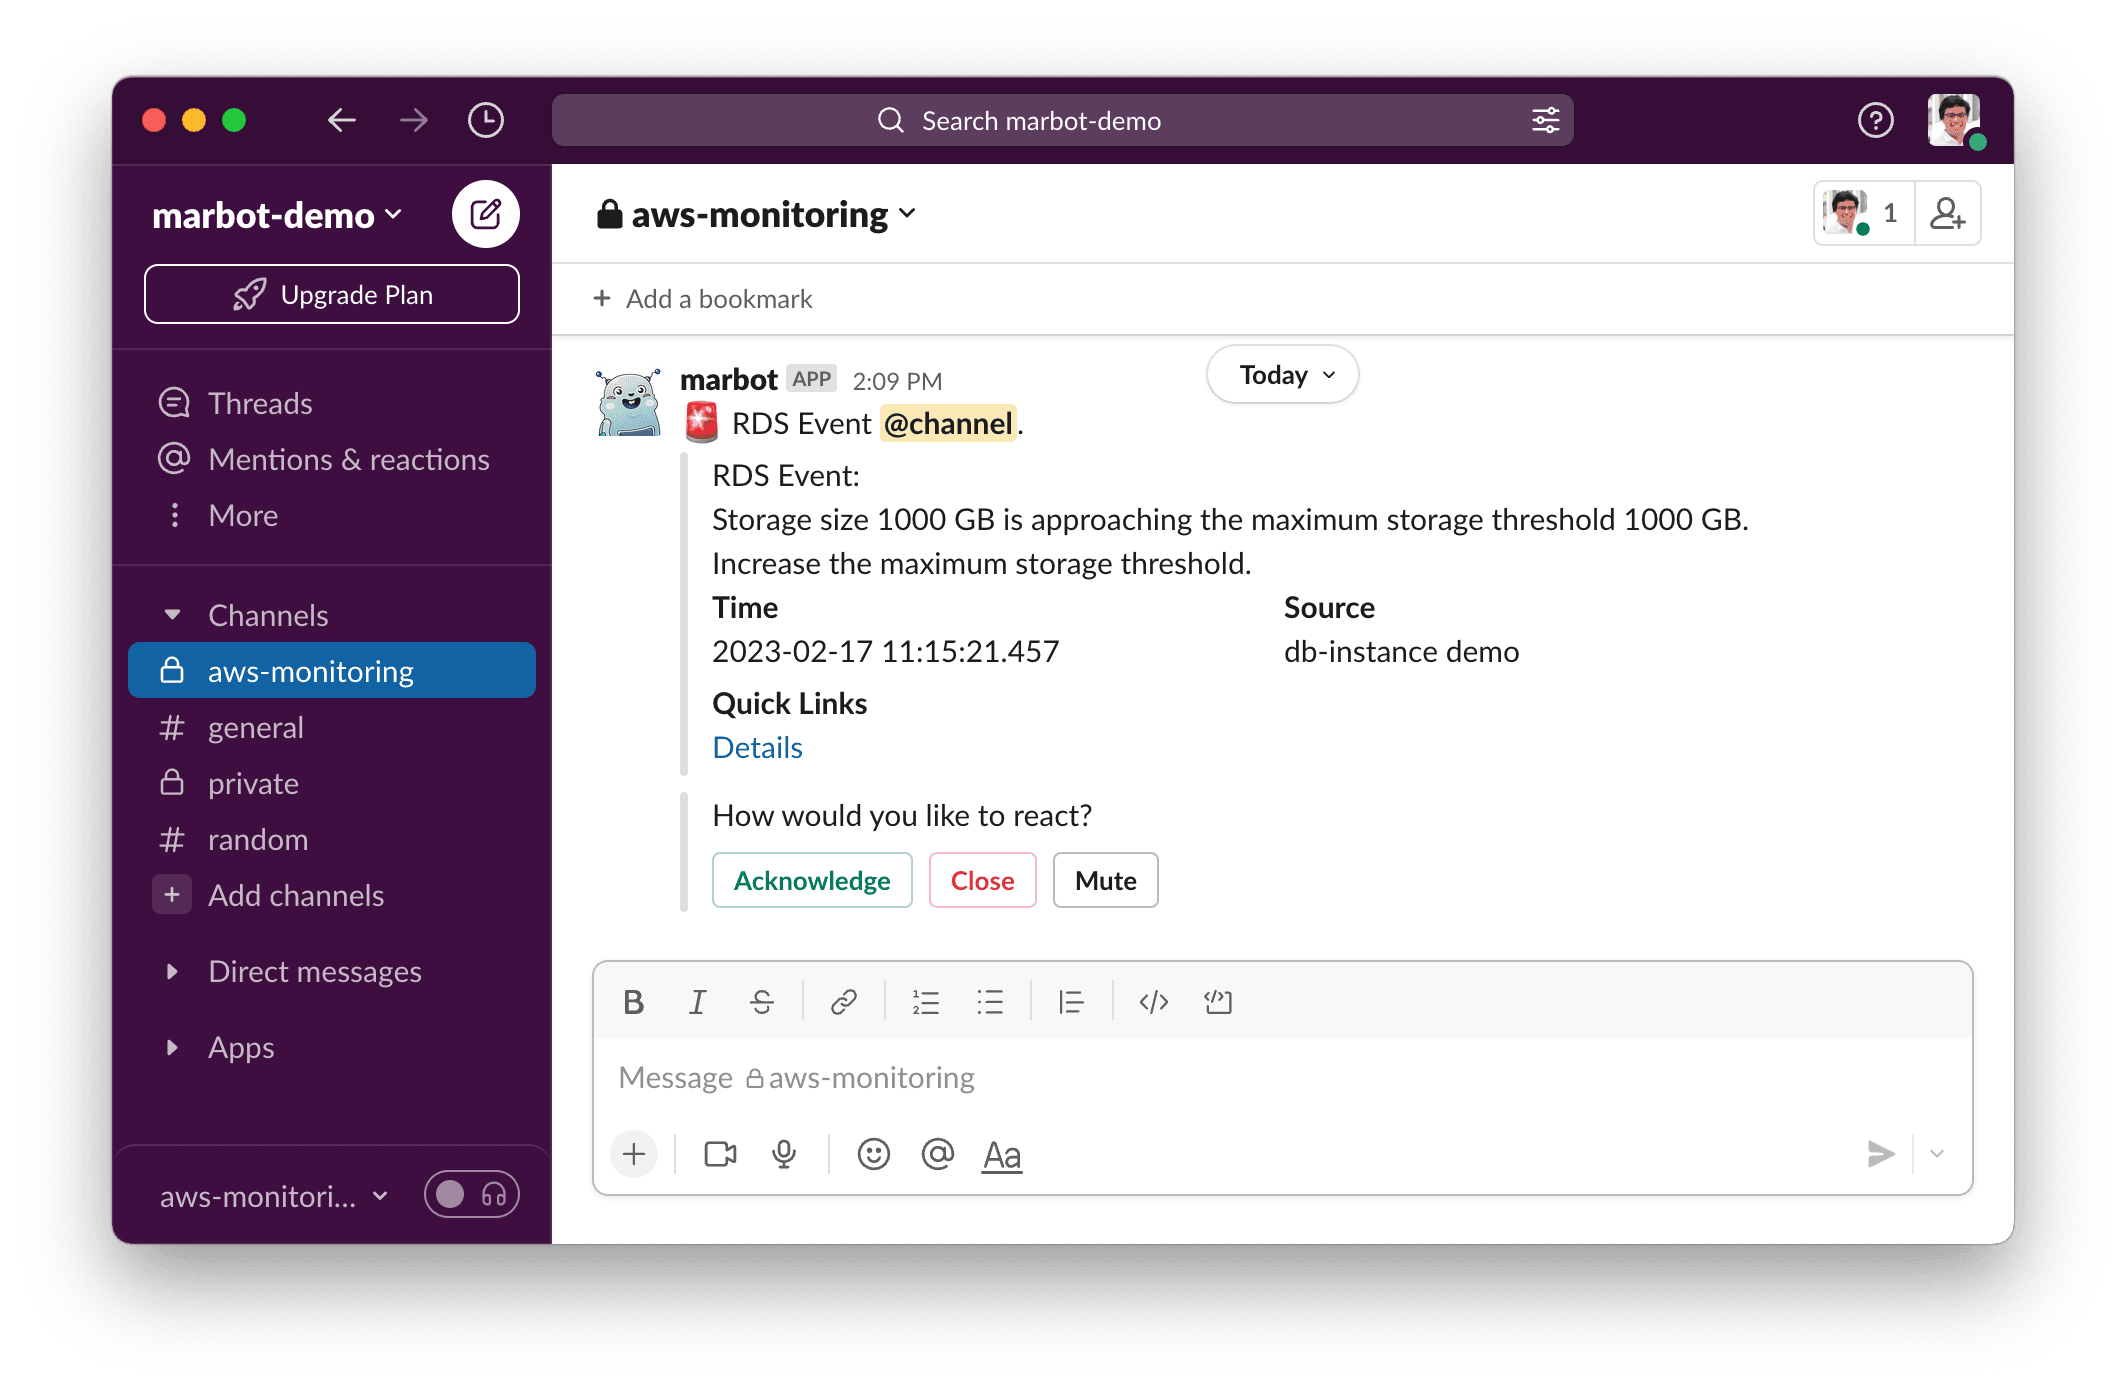Viewport: 2126px width, 1392px height.
Task: Open the Today date dropdown
Action: (x=1283, y=375)
